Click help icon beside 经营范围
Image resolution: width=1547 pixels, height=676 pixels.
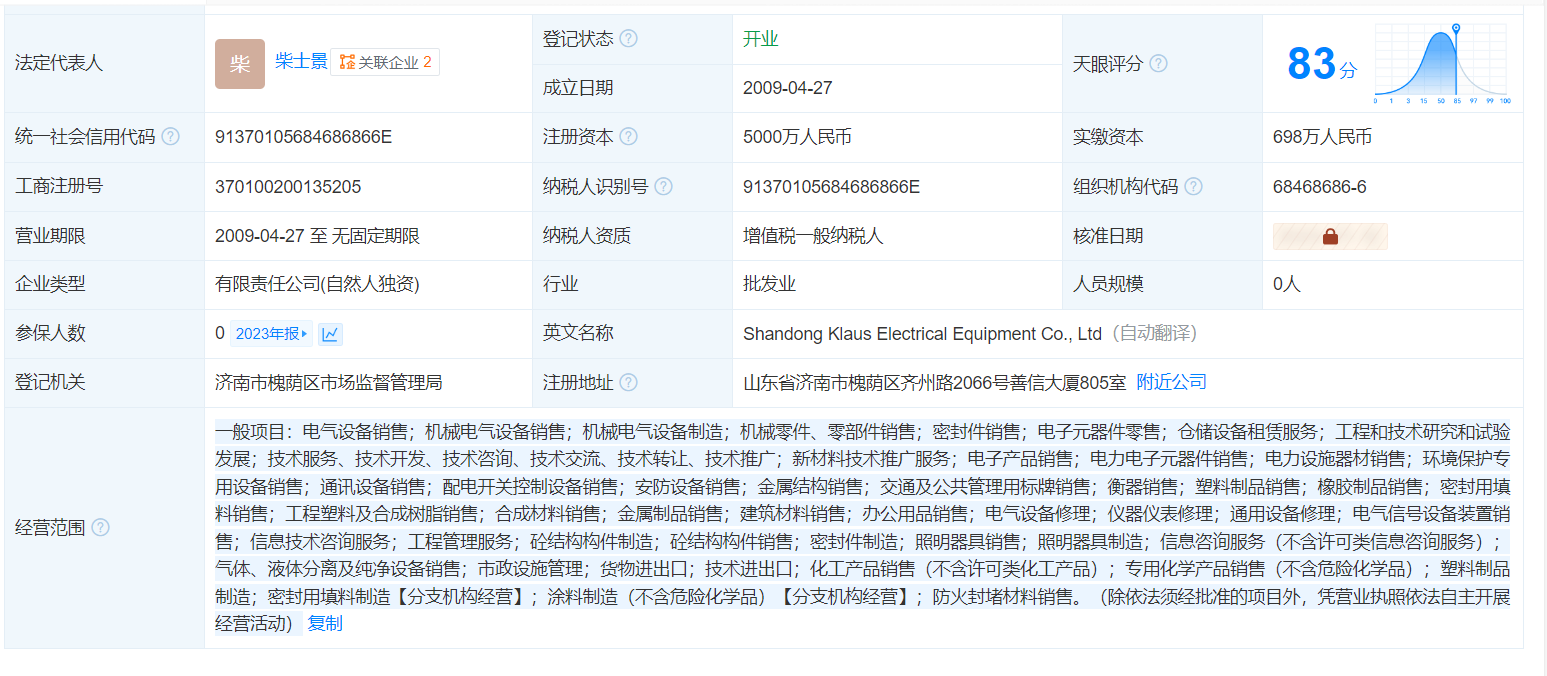(x=100, y=528)
